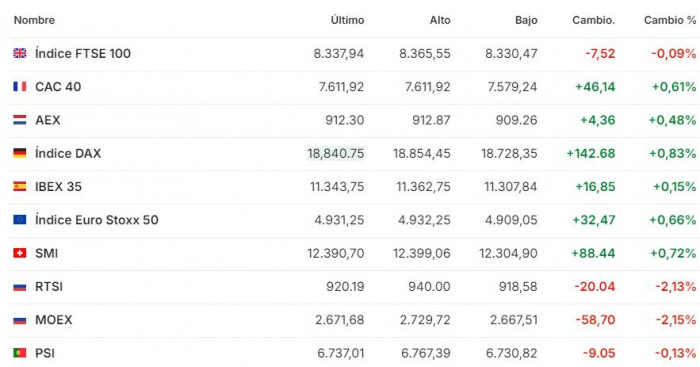Image resolution: width=700 pixels, height=367 pixels.
Task: Click the EU flag icon beside Euro Stoxx 50
Action: (20, 220)
